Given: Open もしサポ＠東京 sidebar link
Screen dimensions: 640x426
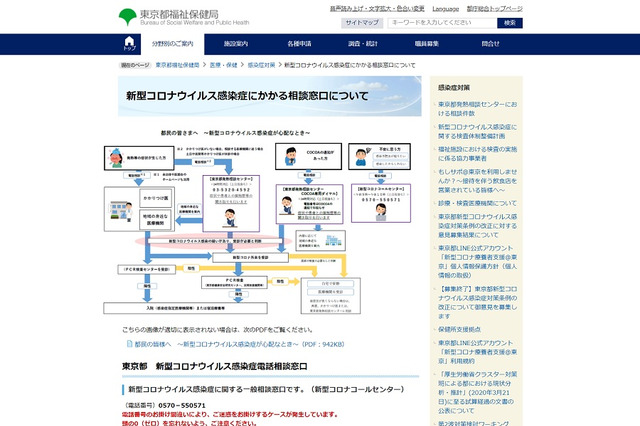Looking at the screenshot, I should tap(478, 181).
